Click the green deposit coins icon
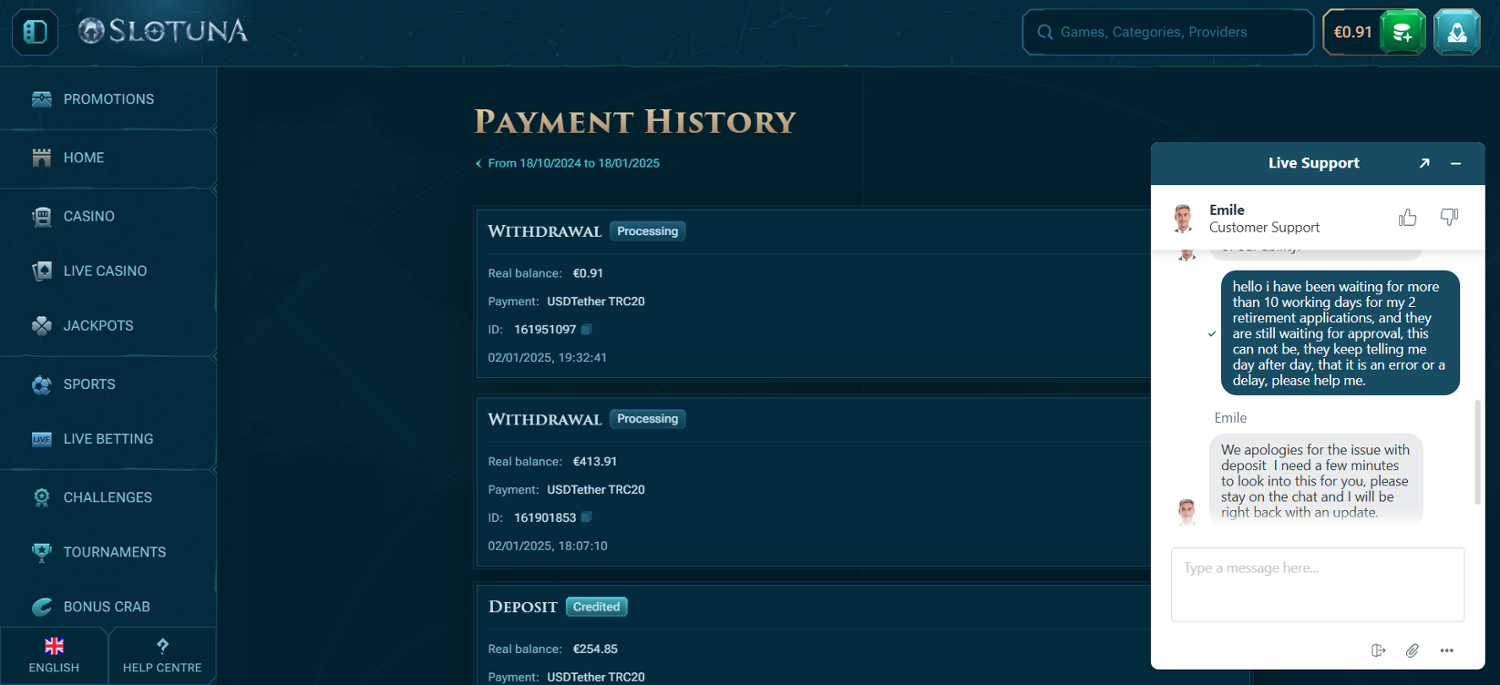Image resolution: width=1500 pixels, height=685 pixels. (1402, 32)
